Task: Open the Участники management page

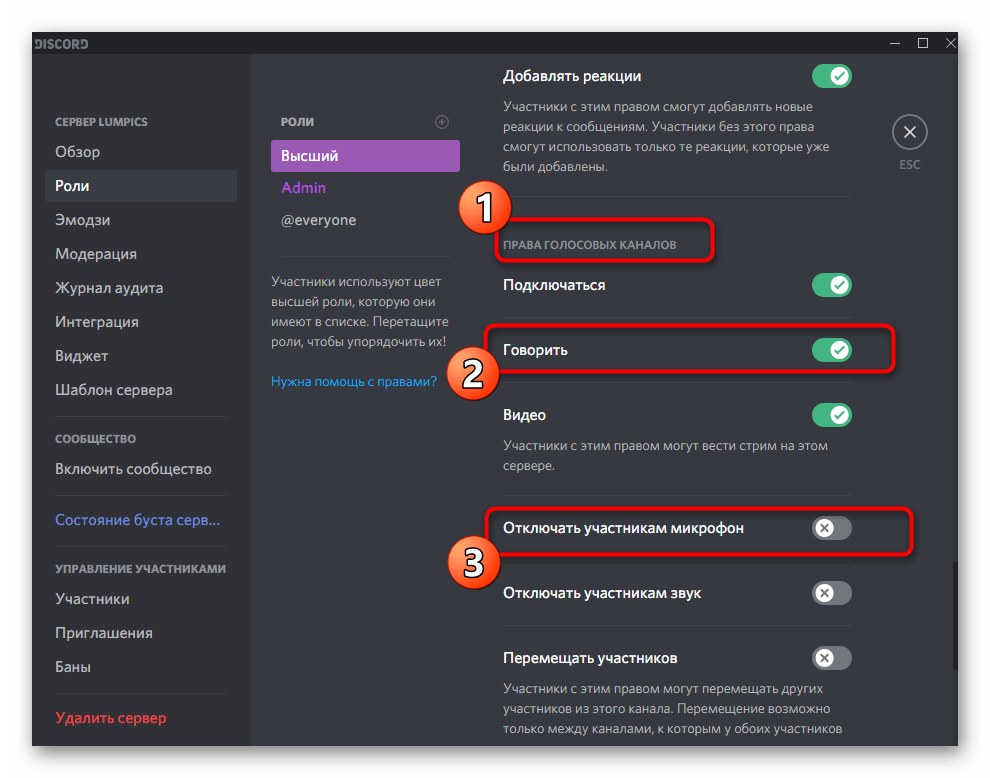Action: pos(141,599)
